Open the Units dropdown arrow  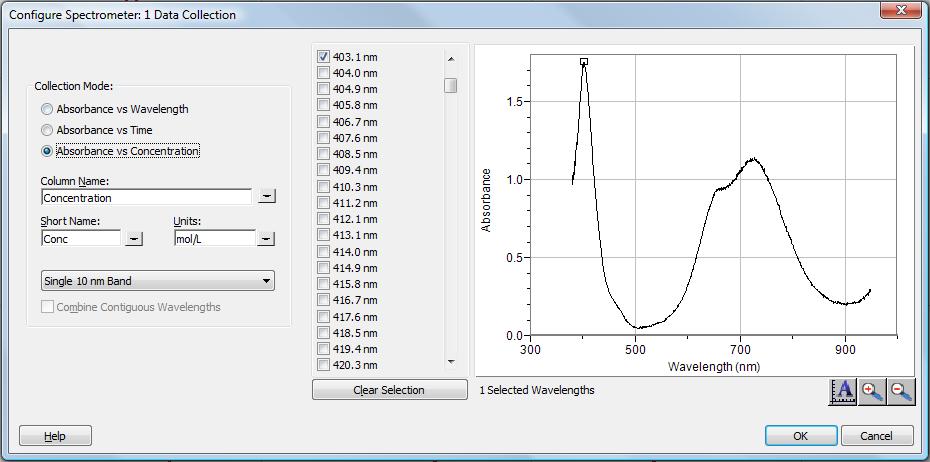[266, 238]
